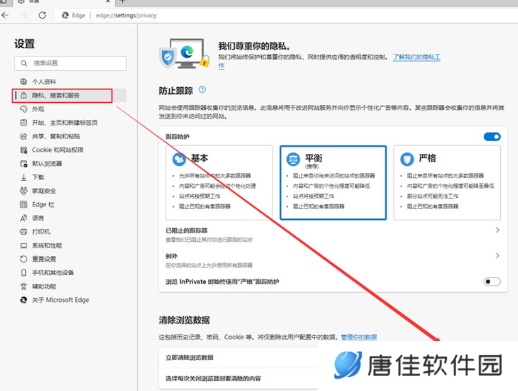Open the 了解我们的隐私工作 link
518x391 pixels.
point(416,57)
